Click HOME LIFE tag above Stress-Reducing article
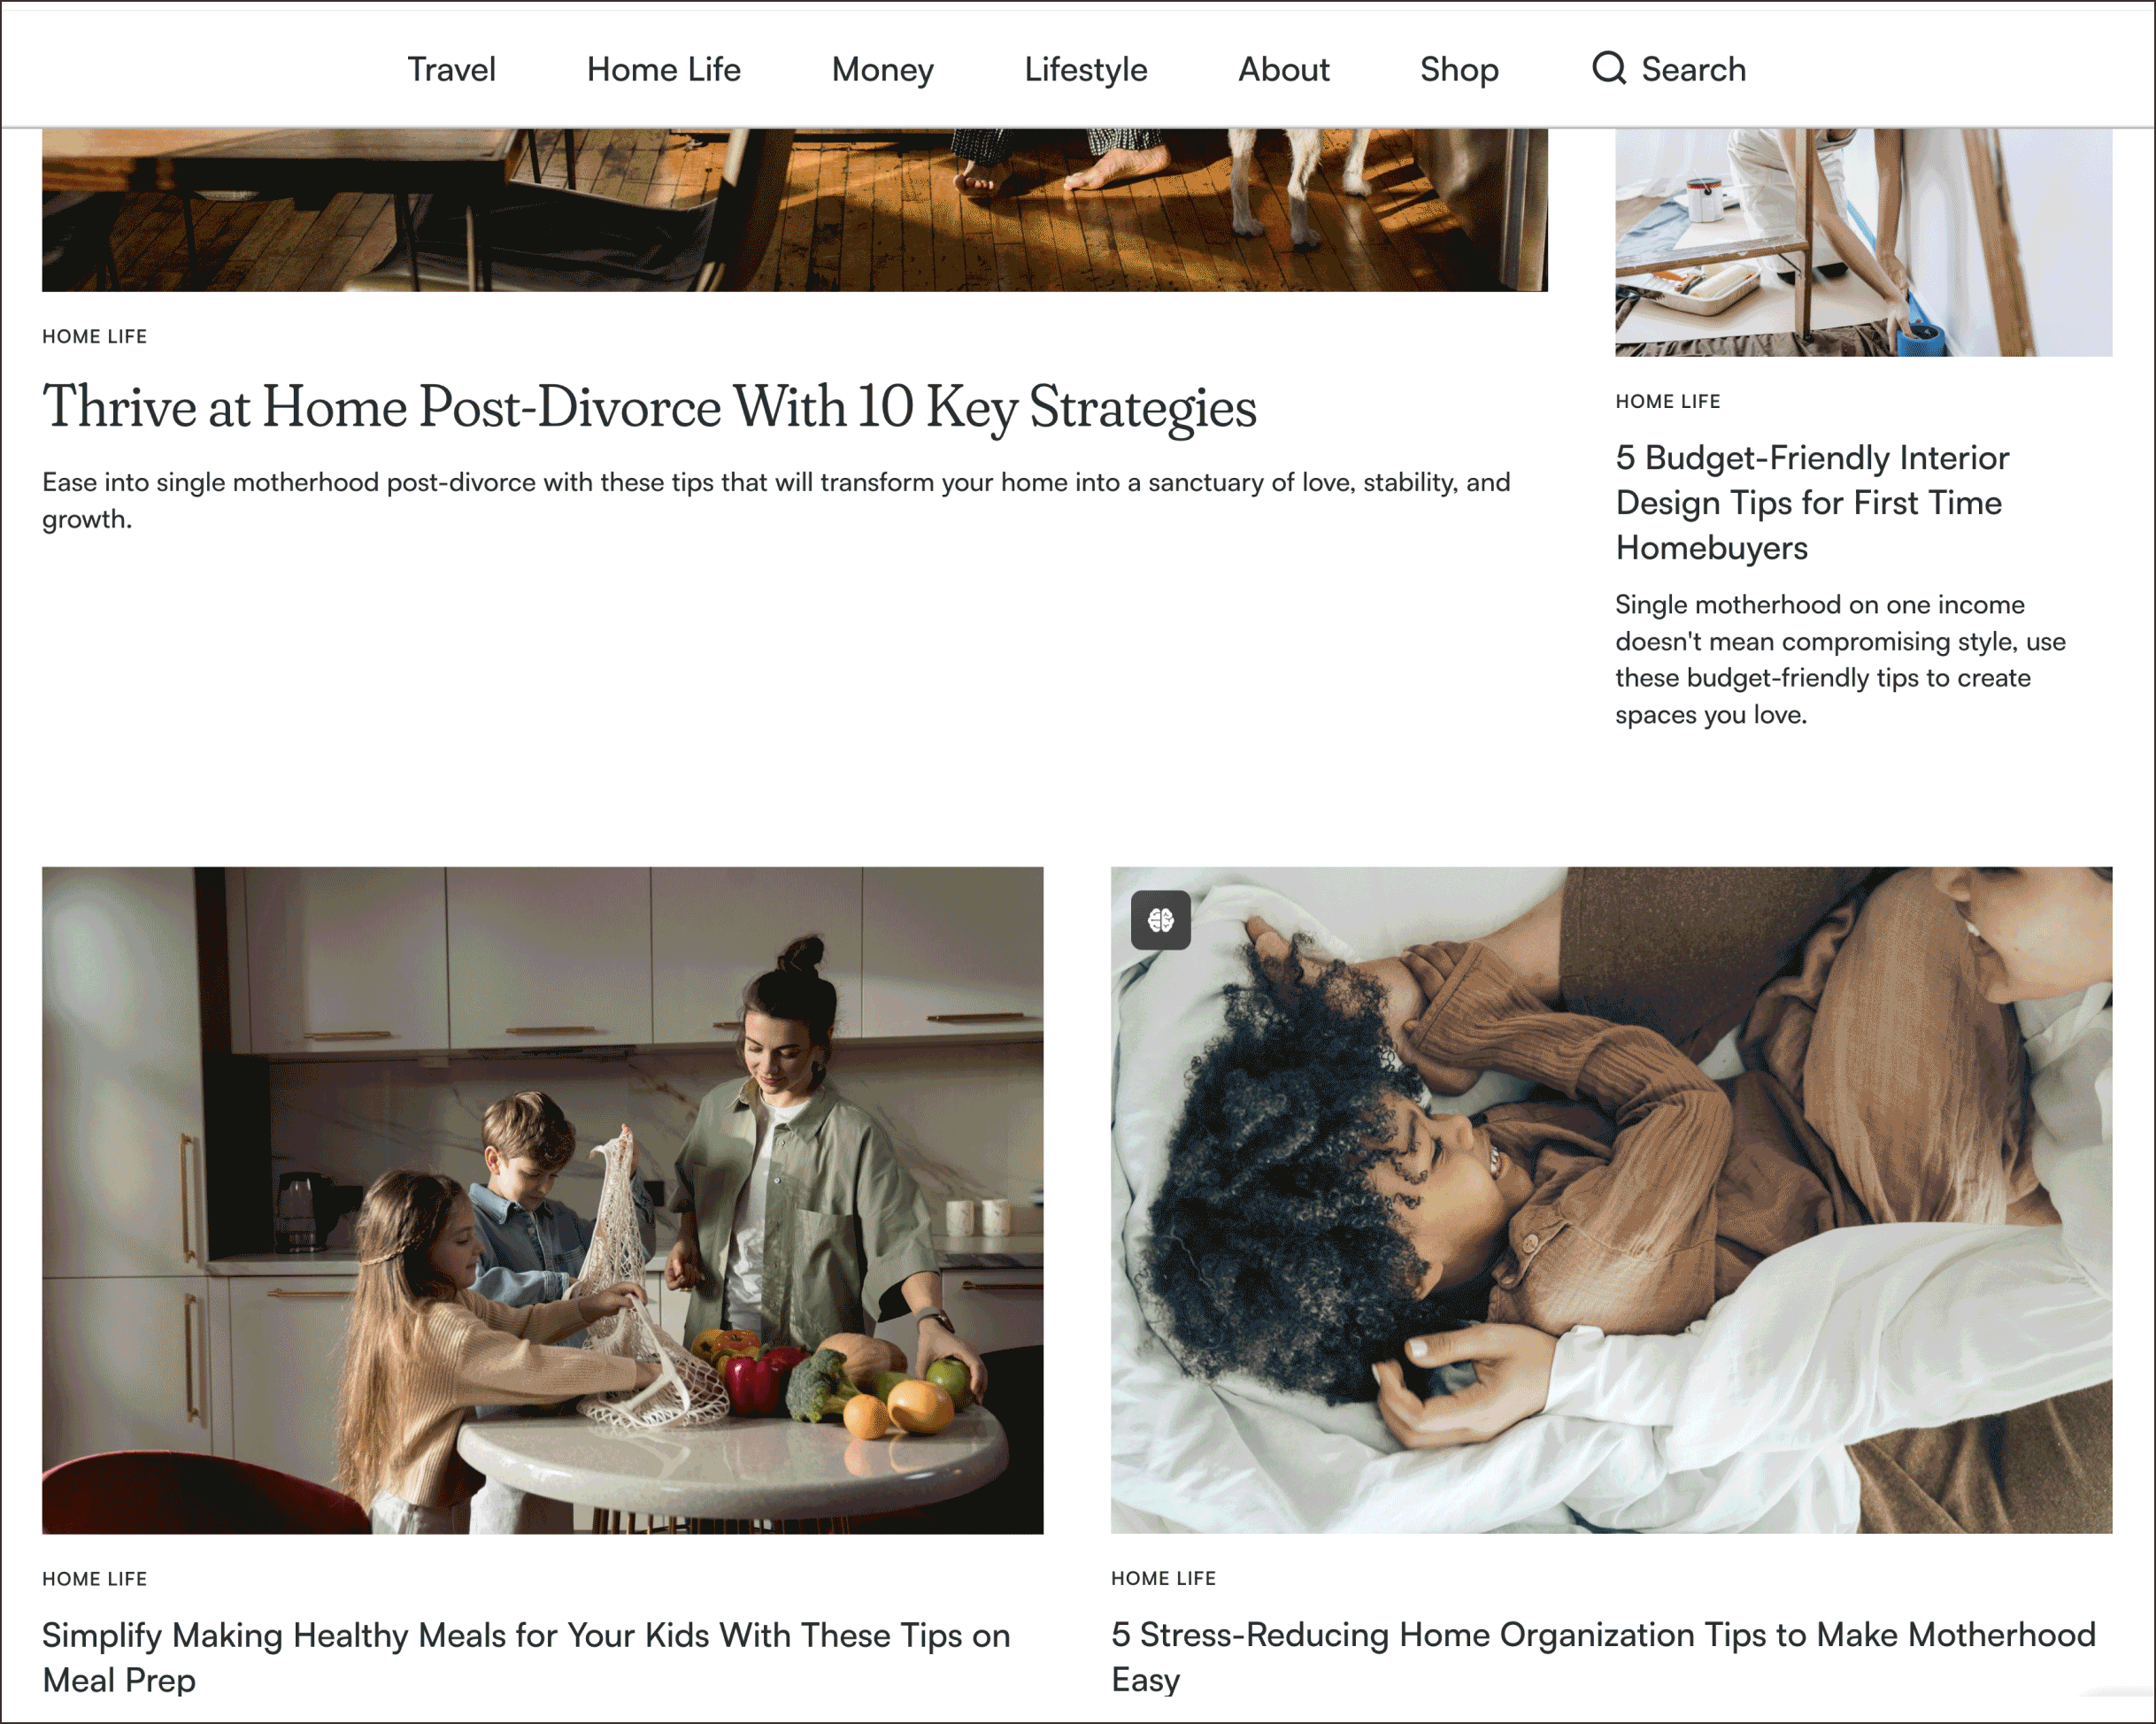This screenshot has height=1724, width=2156. click(1164, 1579)
